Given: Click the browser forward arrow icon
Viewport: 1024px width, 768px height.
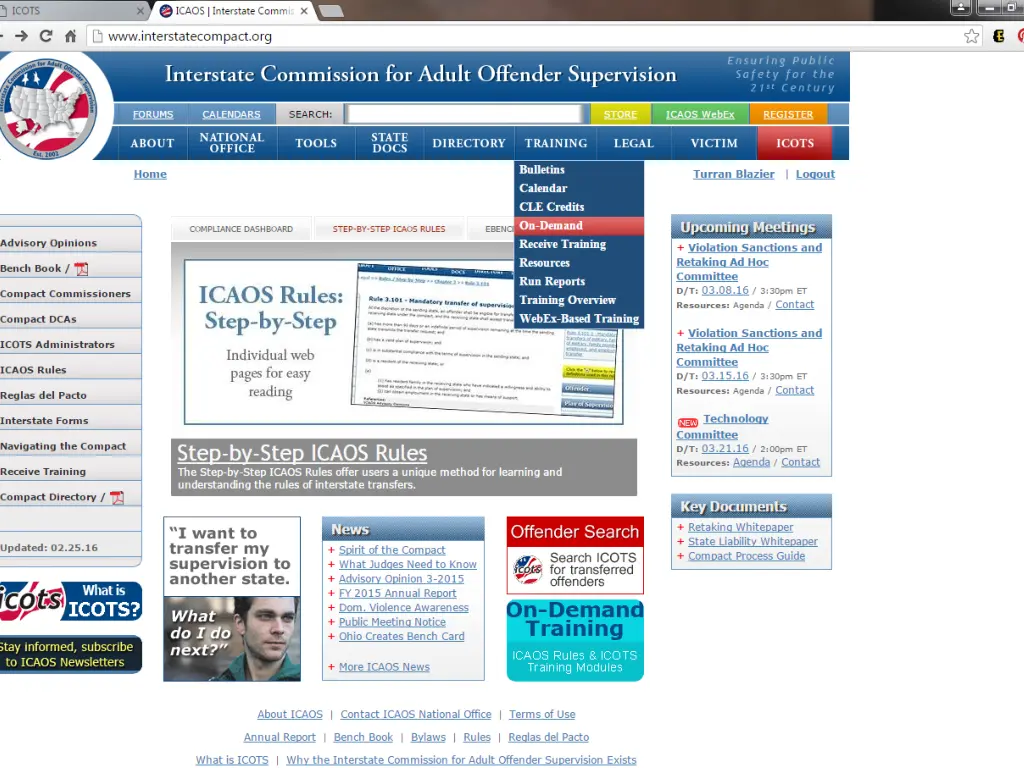Looking at the screenshot, I should (21, 36).
